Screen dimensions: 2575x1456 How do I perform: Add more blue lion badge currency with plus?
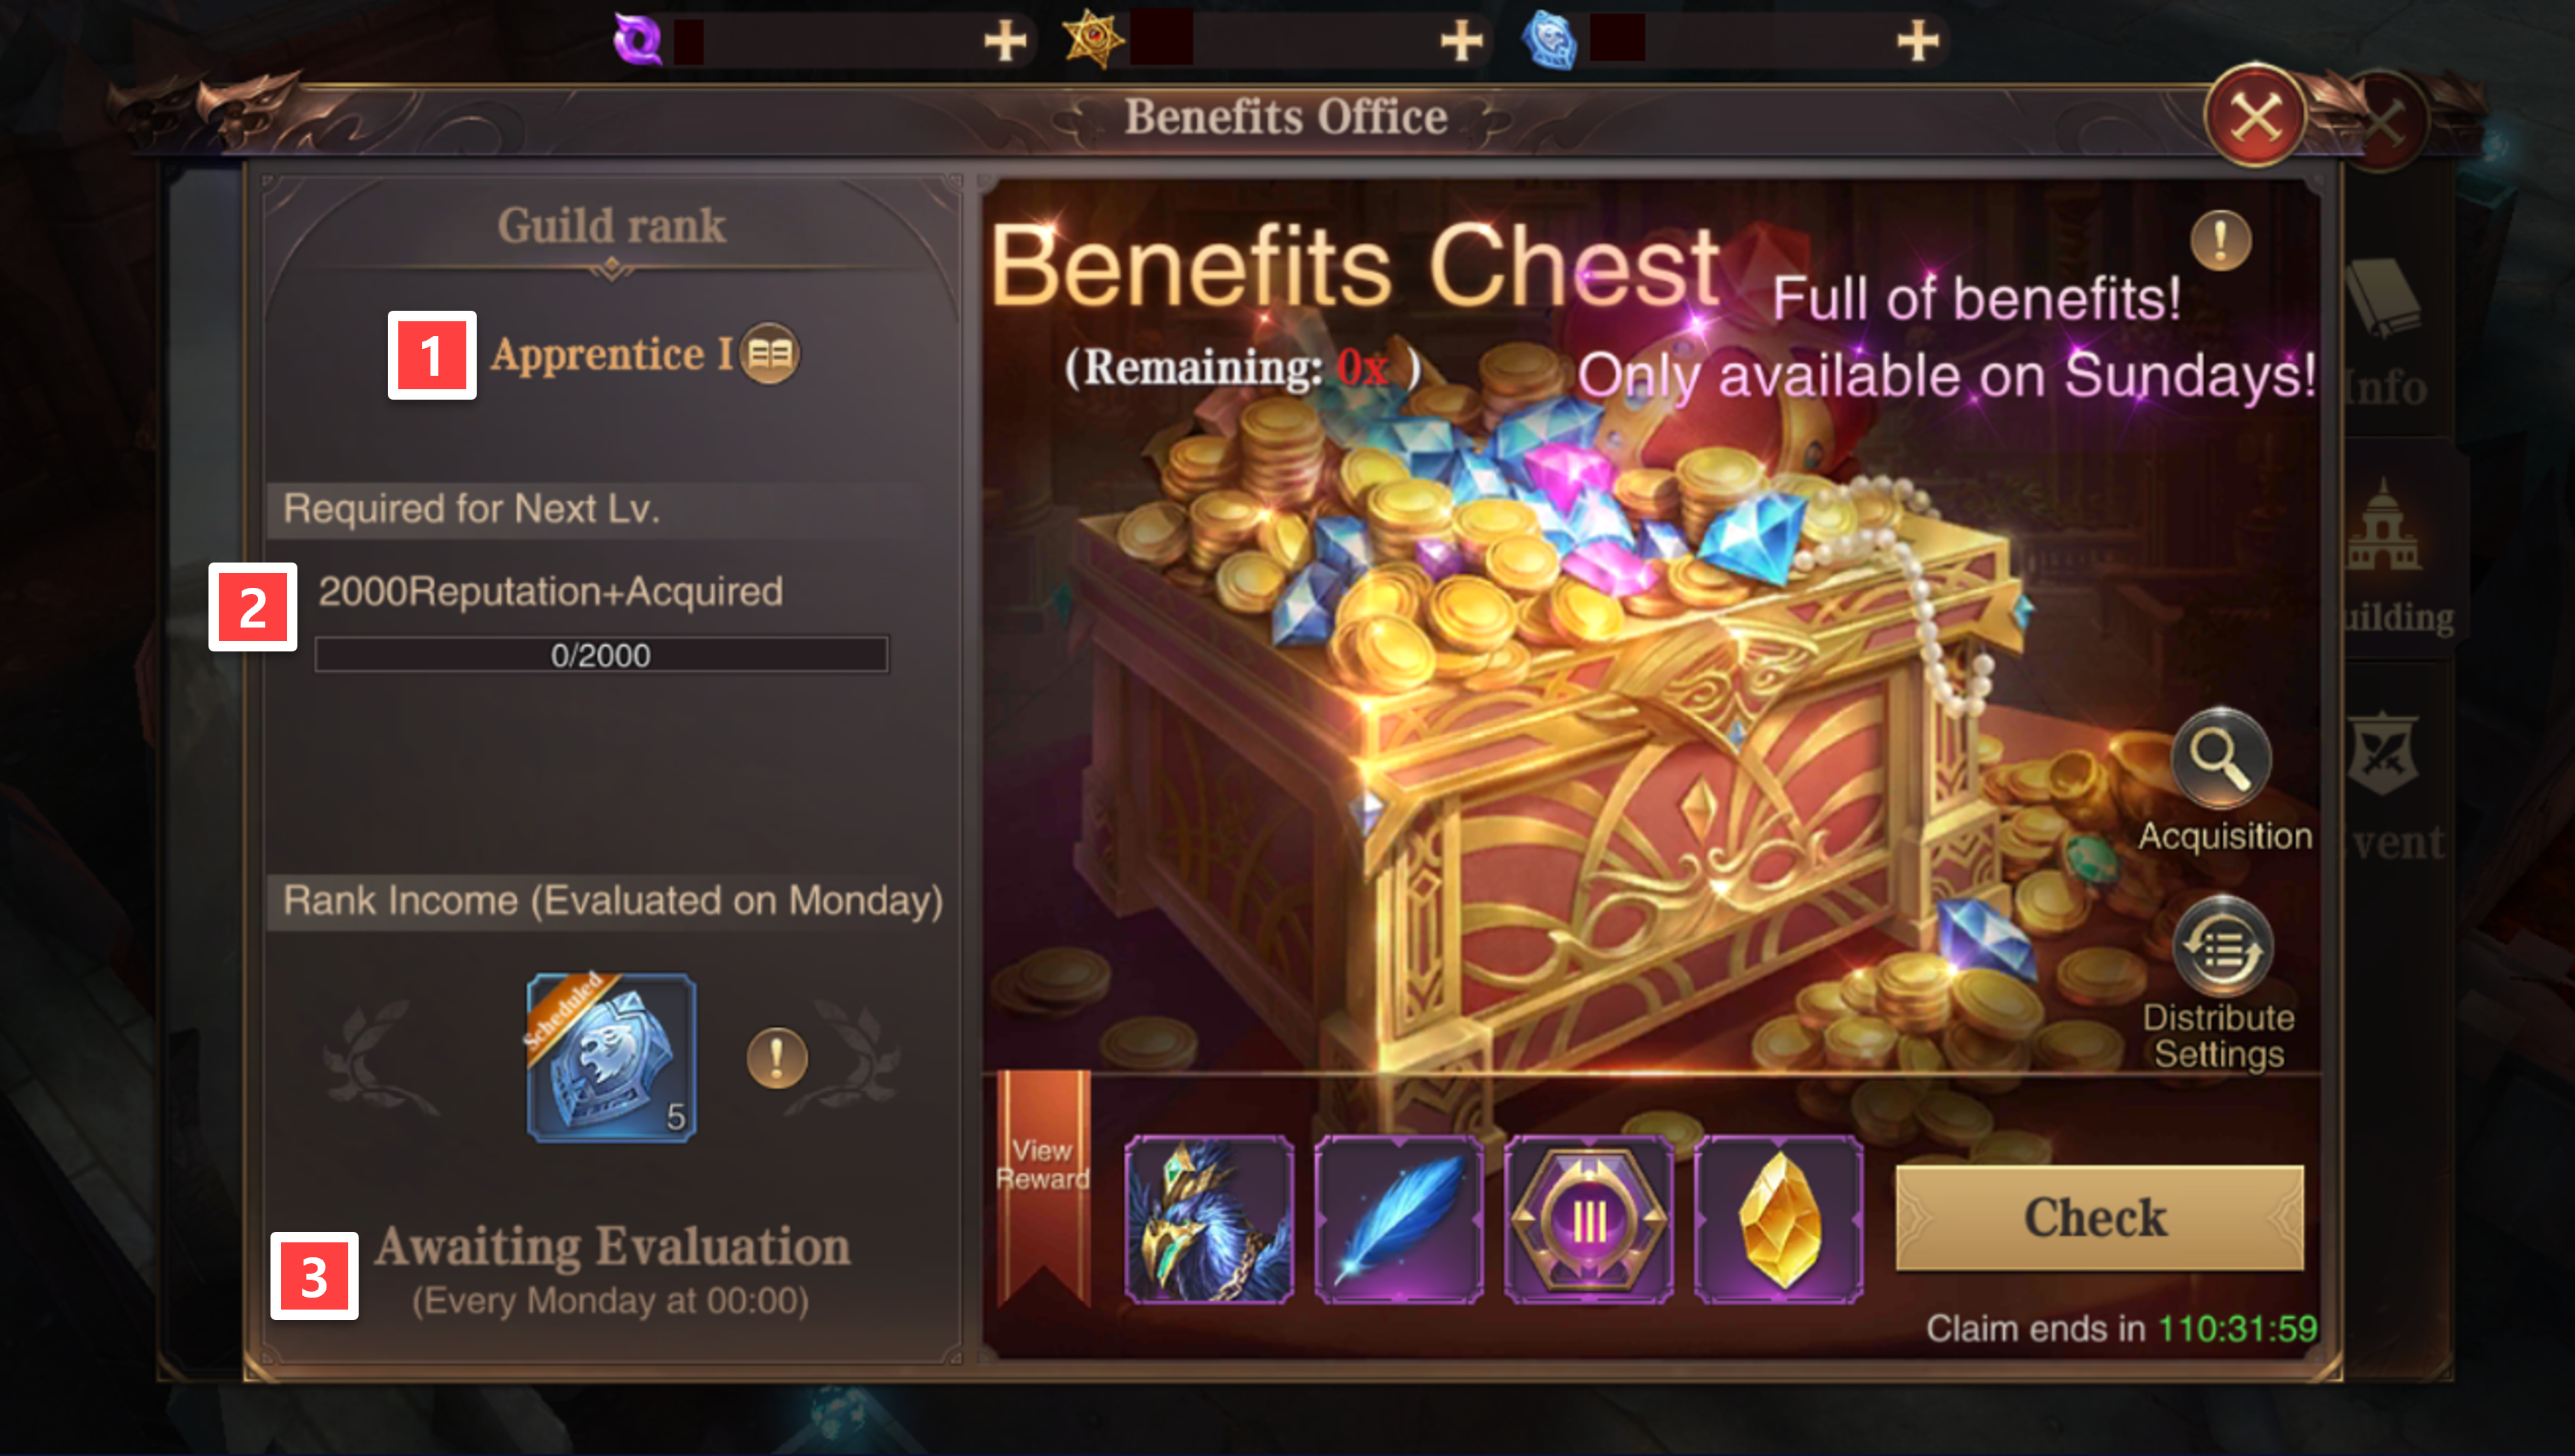pos(1917,41)
